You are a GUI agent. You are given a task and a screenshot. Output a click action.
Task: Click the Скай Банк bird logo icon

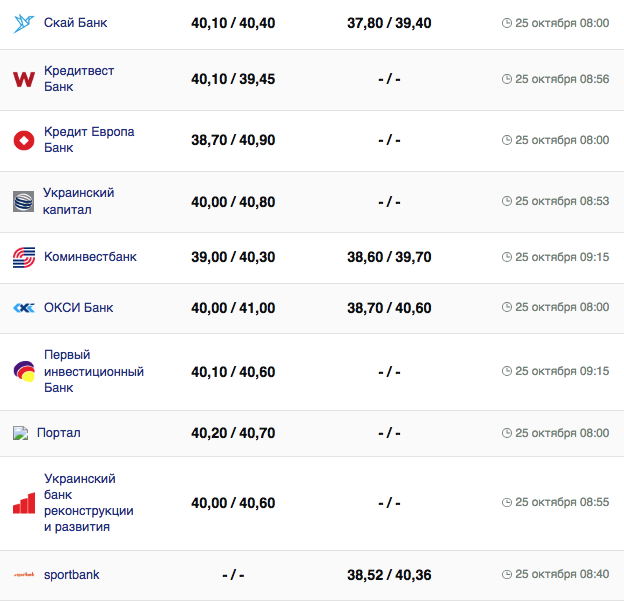[x=24, y=23]
